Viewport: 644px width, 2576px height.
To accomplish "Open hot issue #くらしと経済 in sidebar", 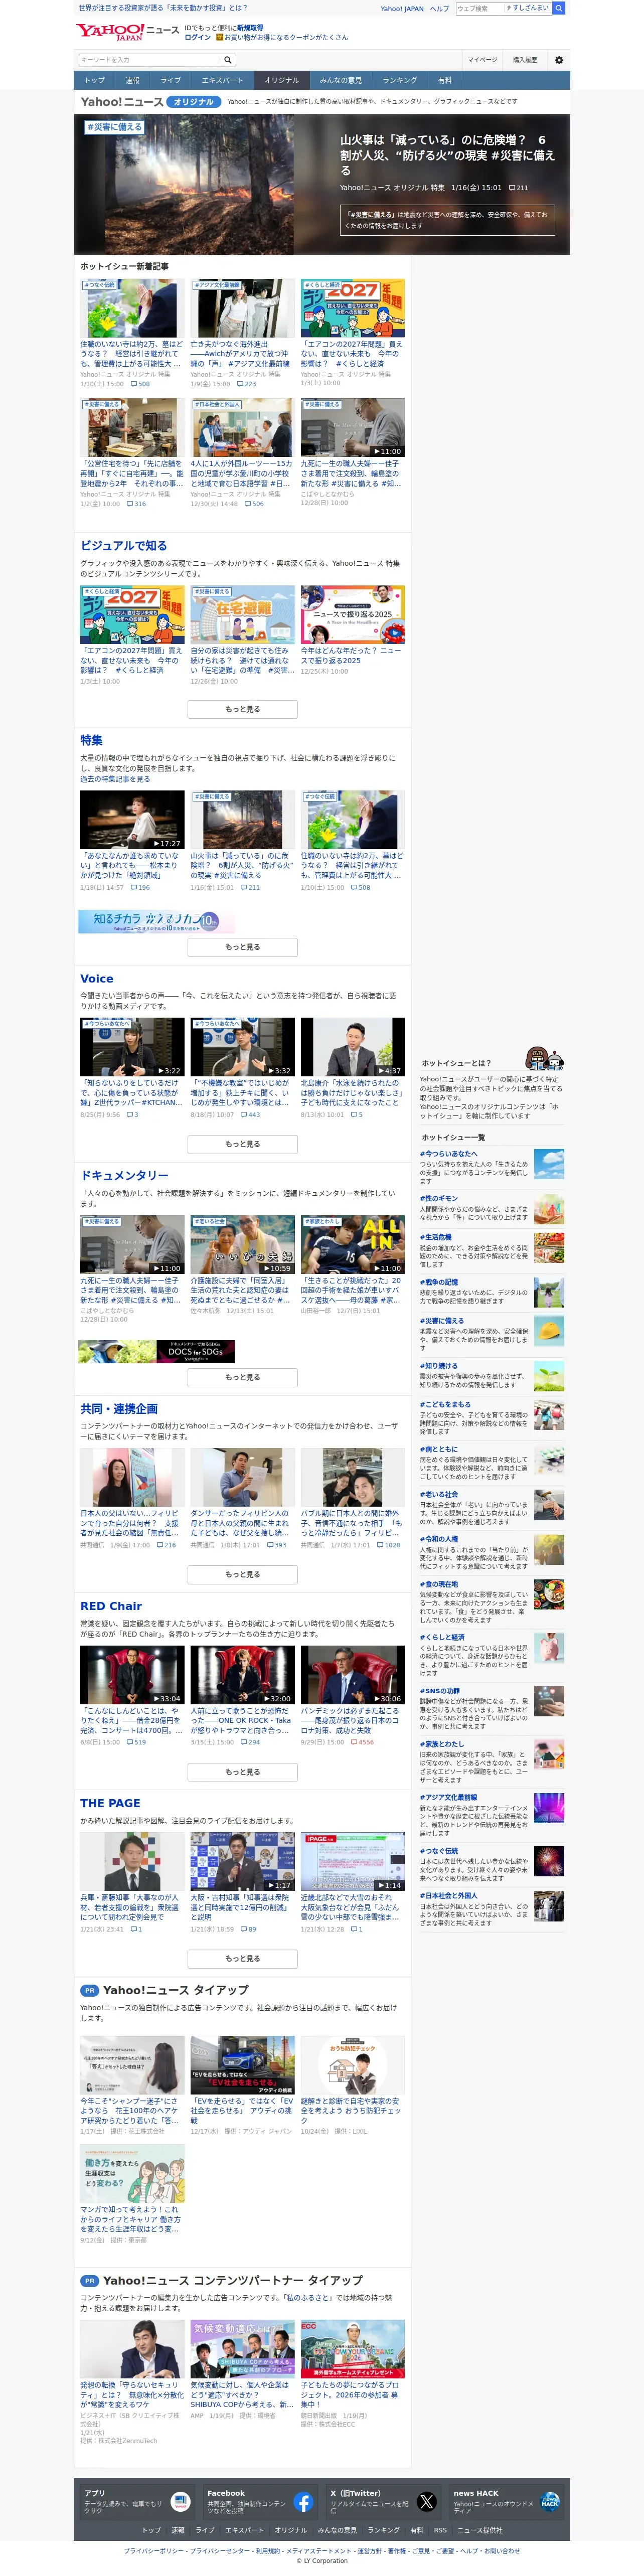I will pyautogui.click(x=442, y=1637).
